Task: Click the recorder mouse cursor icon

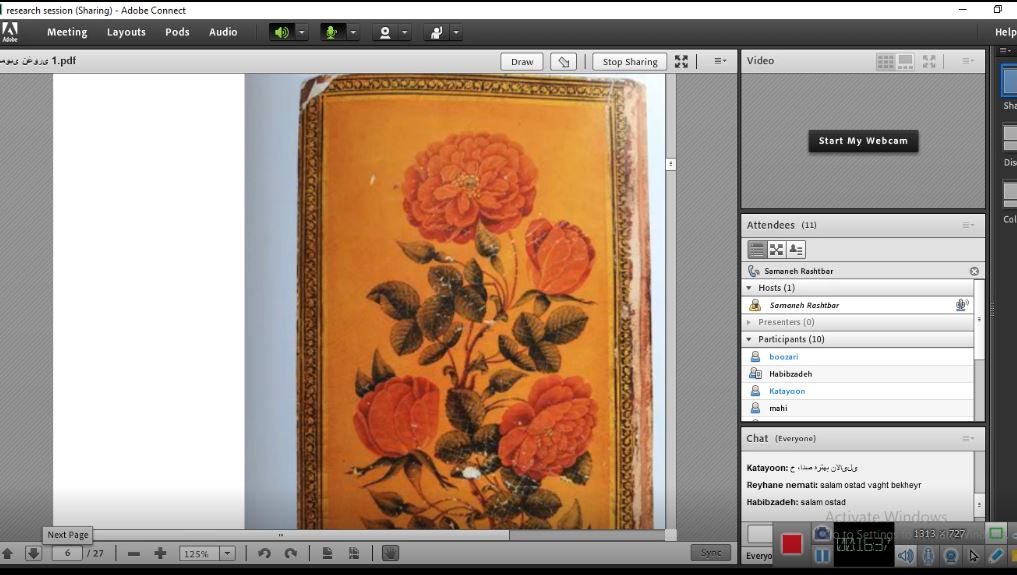Action: click(973, 556)
